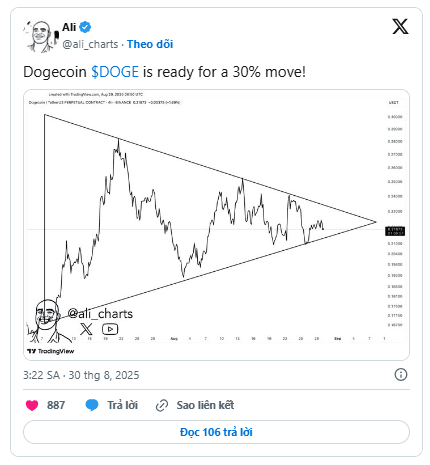Click the YouTube play icon watermark in chart

pyautogui.click(x=110, y=329)
